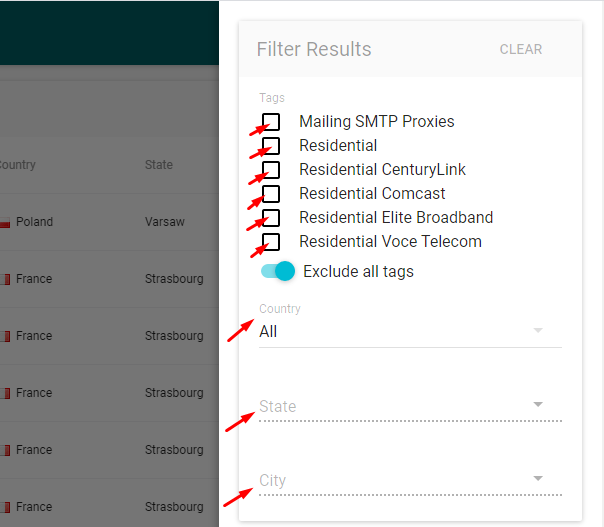
Task: Open the City dropdown
Action: (410, 480)
